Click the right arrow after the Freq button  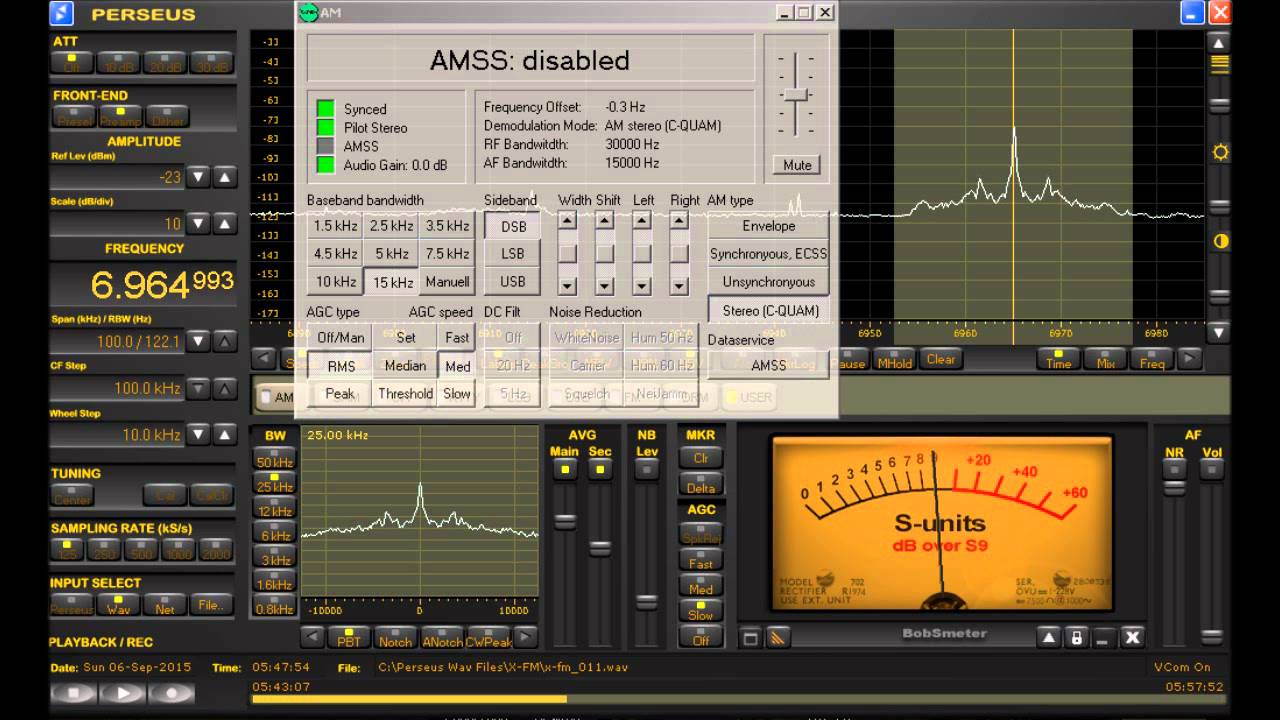[1189, 359]
